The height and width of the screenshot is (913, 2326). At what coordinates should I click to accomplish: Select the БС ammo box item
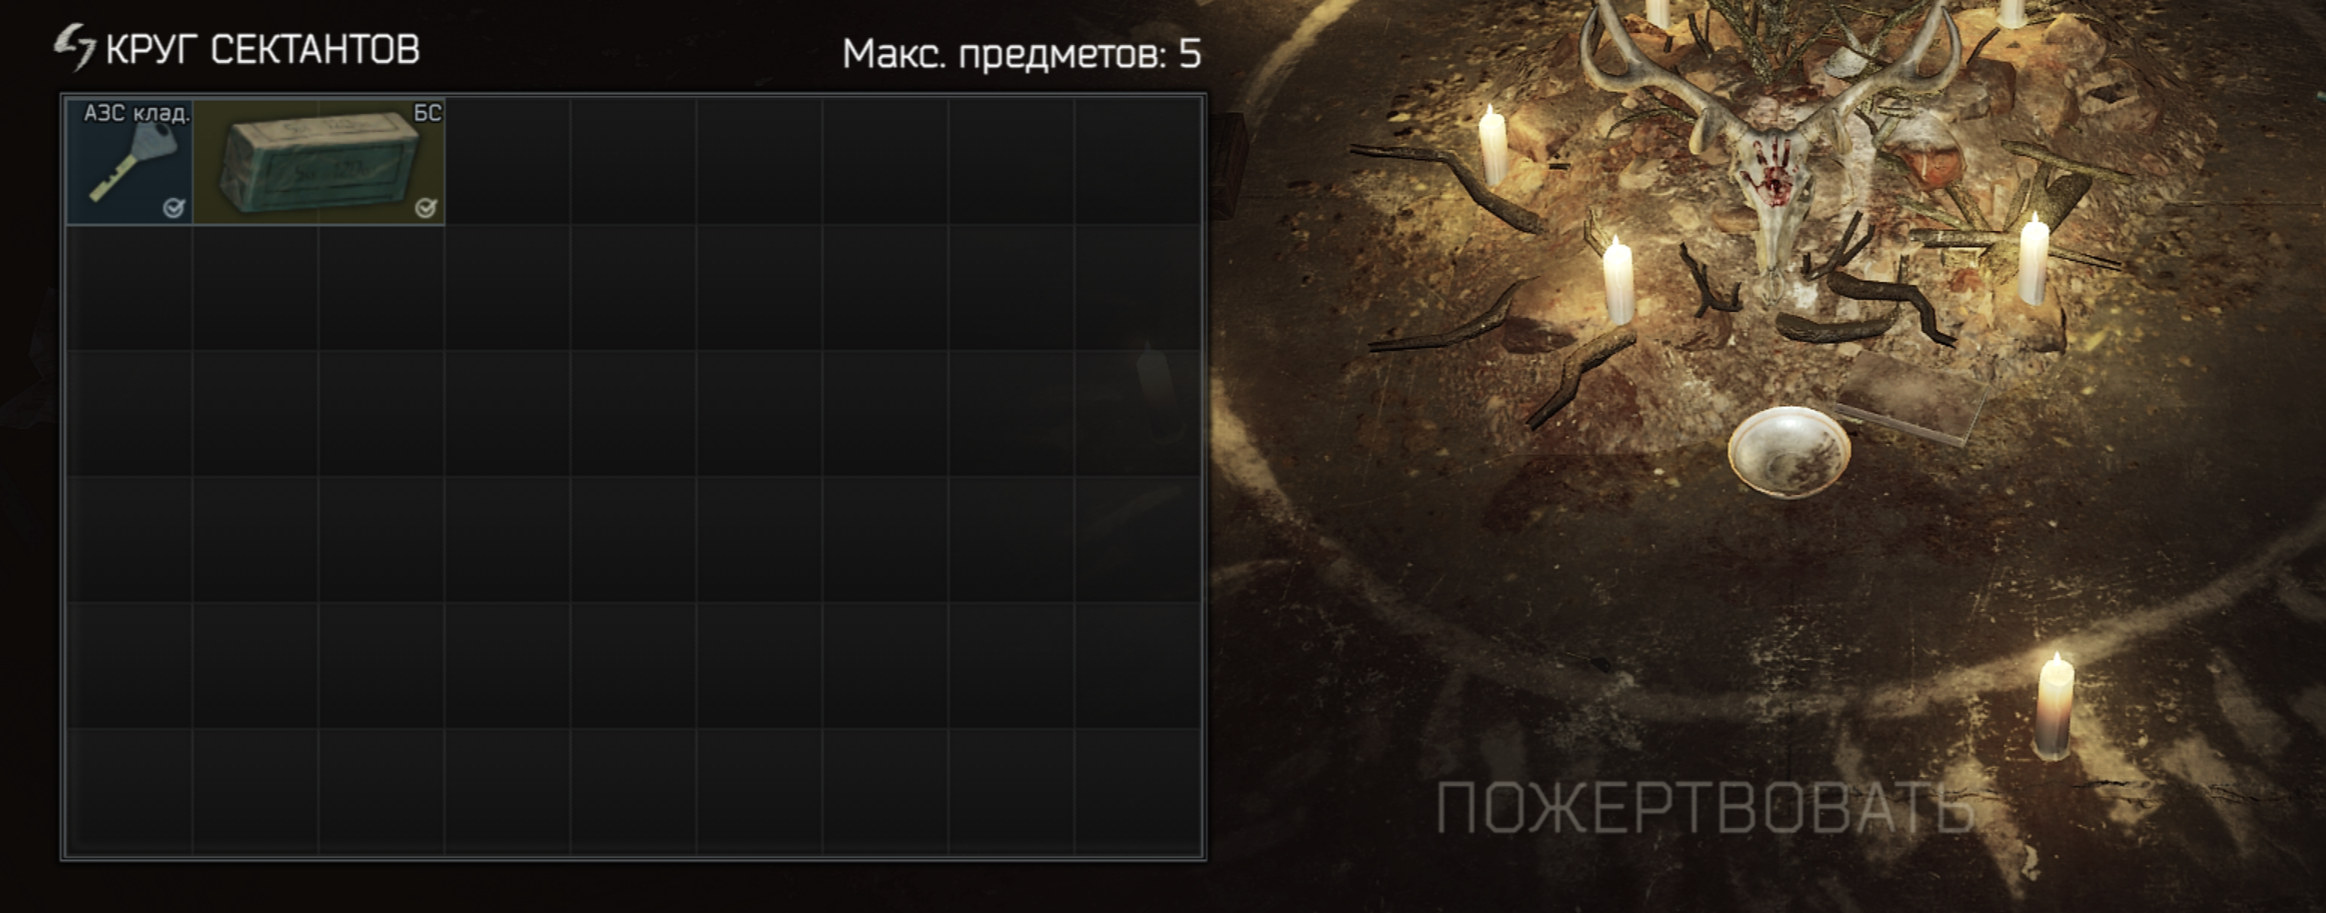pyautogui.click(x=319, y=161)
